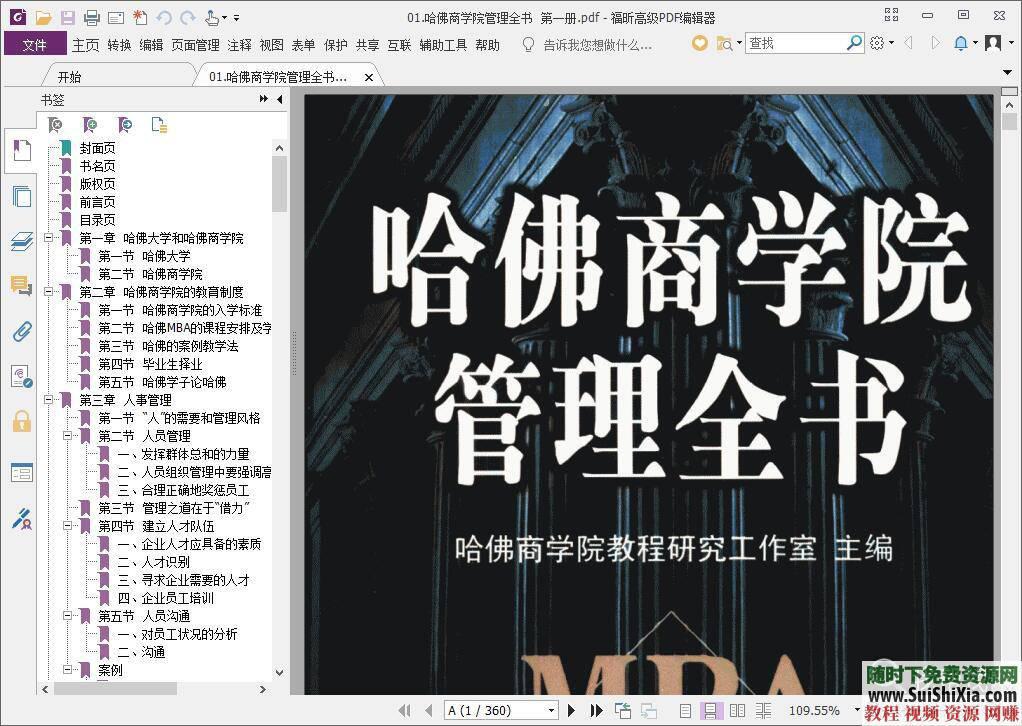Screen dimensions: 1022x726
Task: Switch to continuous facing view mode
Action: coord(763,710)
